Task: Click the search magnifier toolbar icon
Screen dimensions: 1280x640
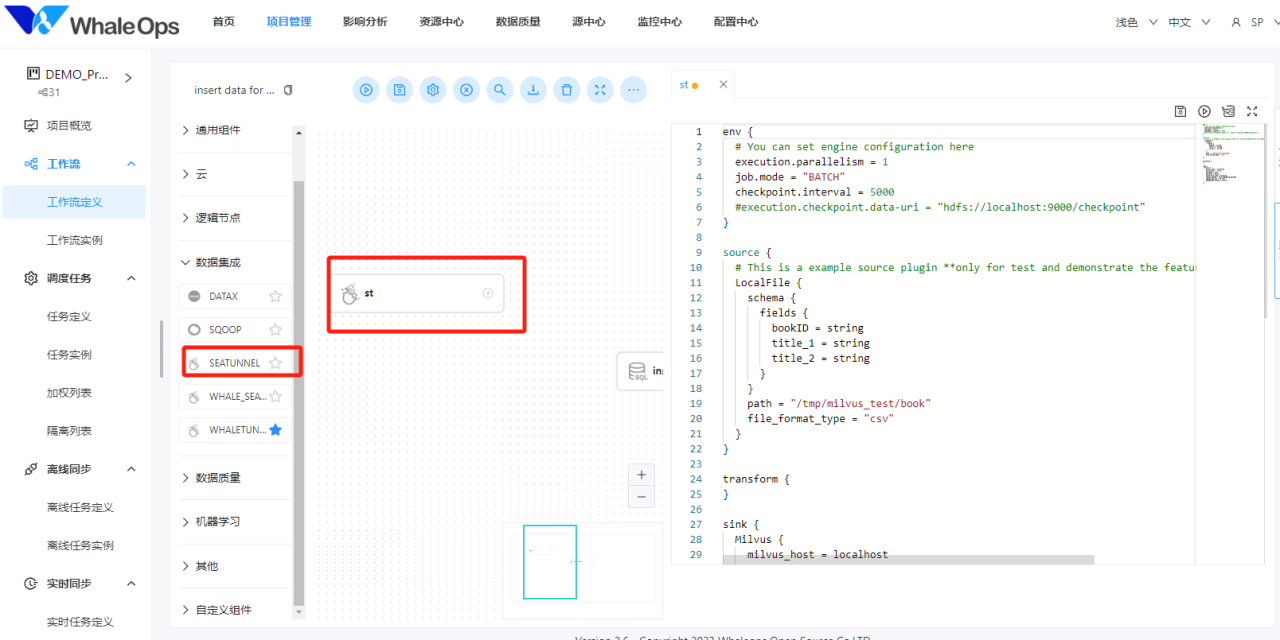Action: click(500, 90)
